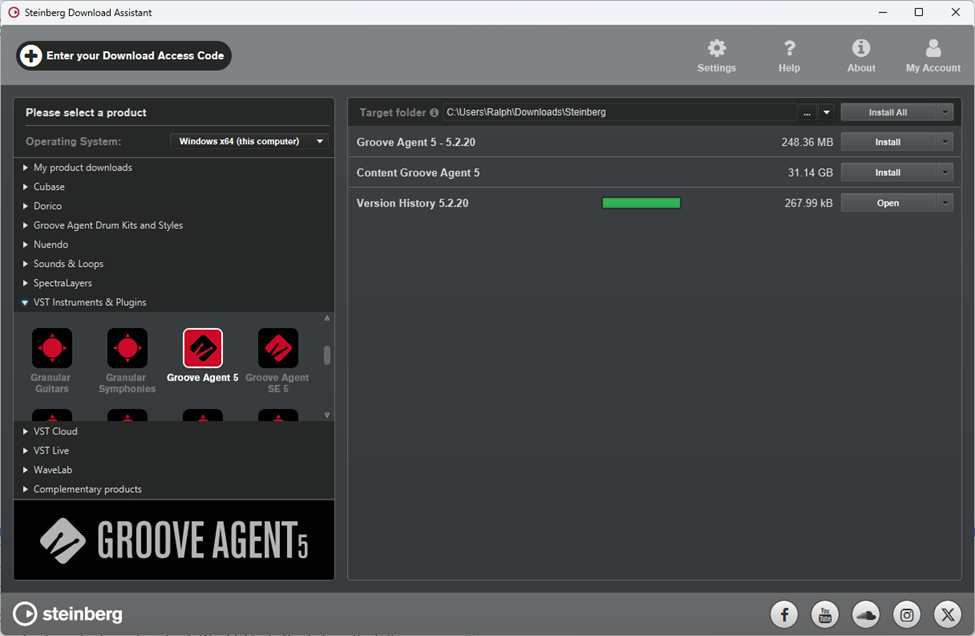The width and height of the screenshot is (975, 636).
Task: Click the Groove Agent 5 banner image
Action: [x=174, y=540]
